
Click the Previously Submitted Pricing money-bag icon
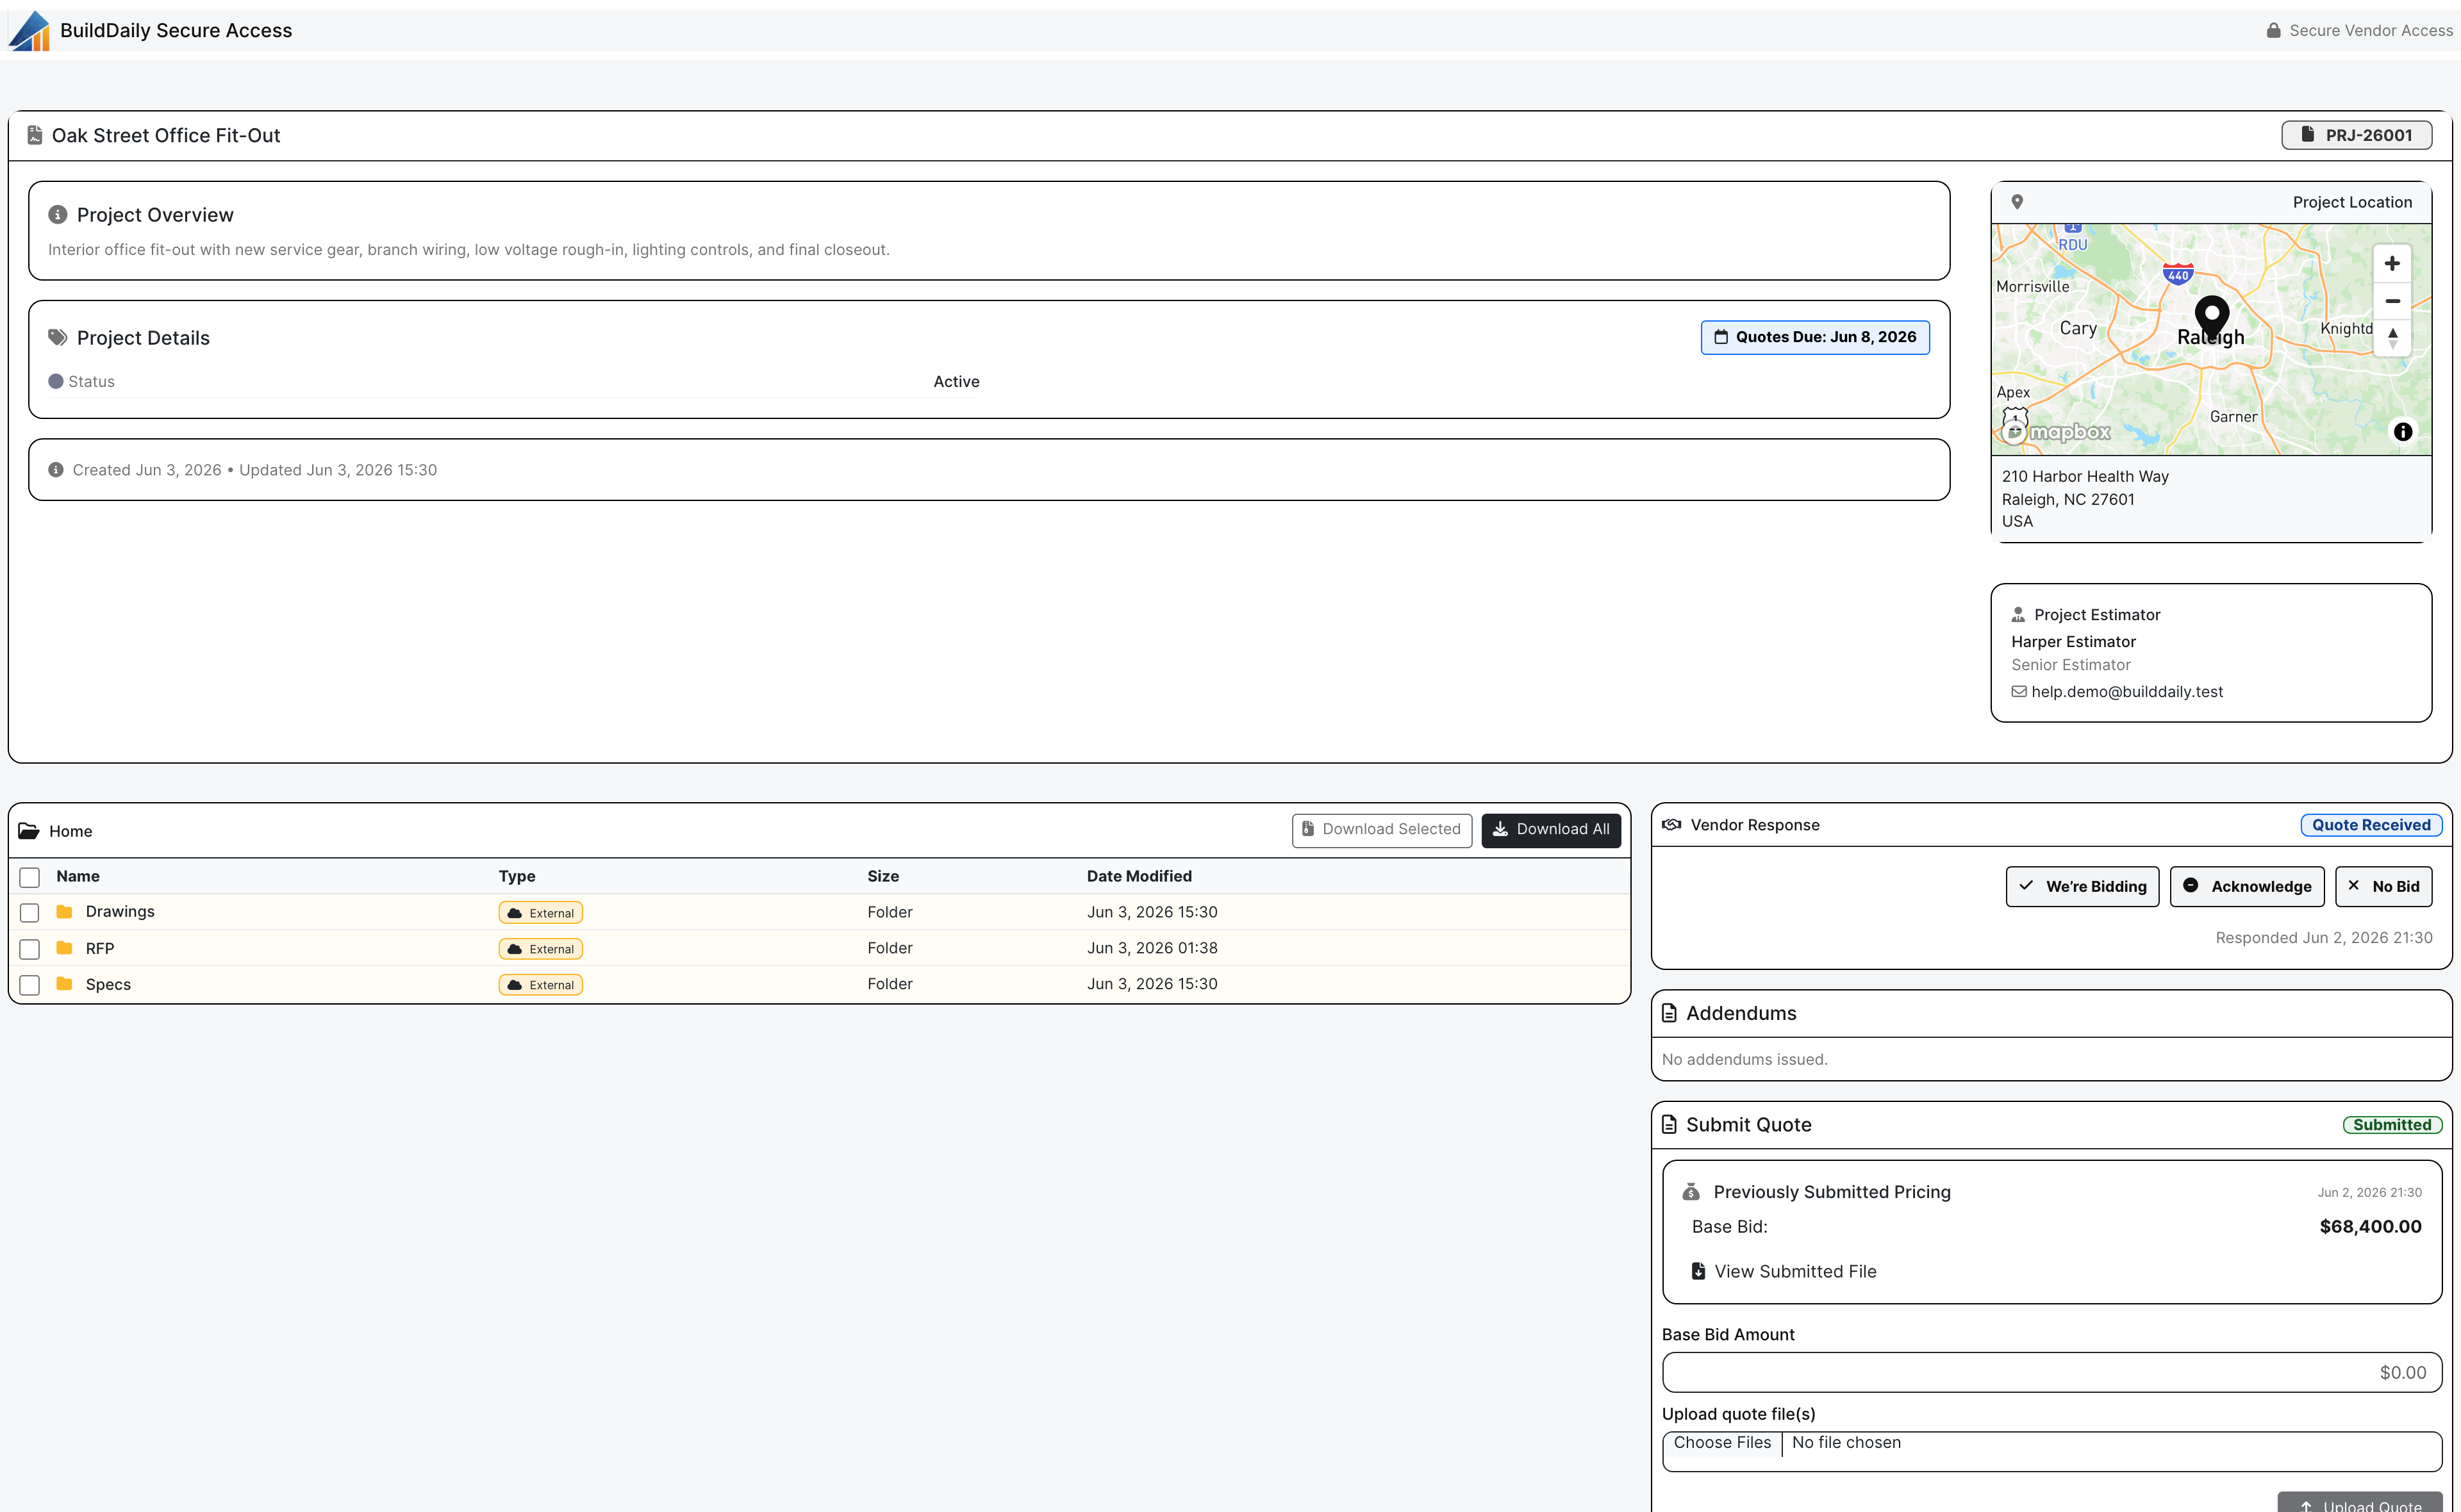(1691, 1192)
